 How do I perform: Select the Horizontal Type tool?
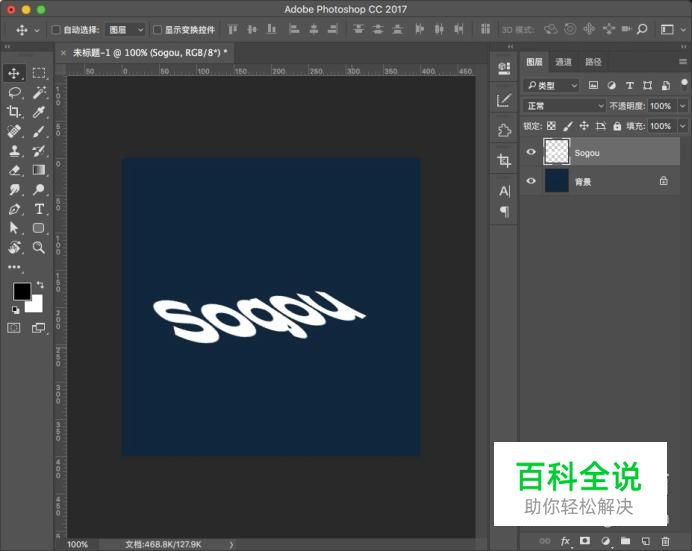(x=39, y=209)
